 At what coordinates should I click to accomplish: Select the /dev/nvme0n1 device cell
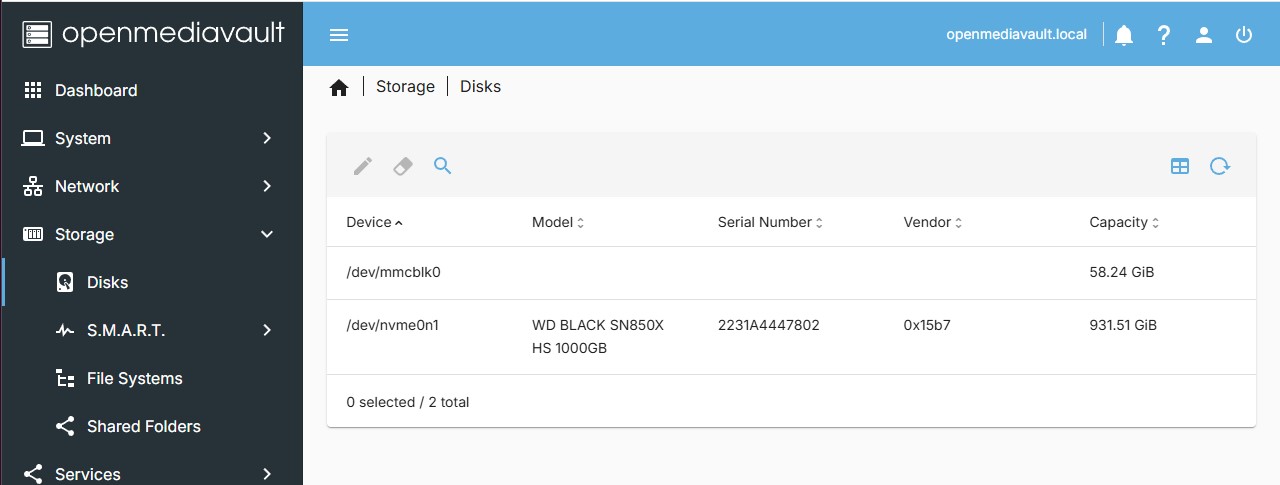click(393, 325)
